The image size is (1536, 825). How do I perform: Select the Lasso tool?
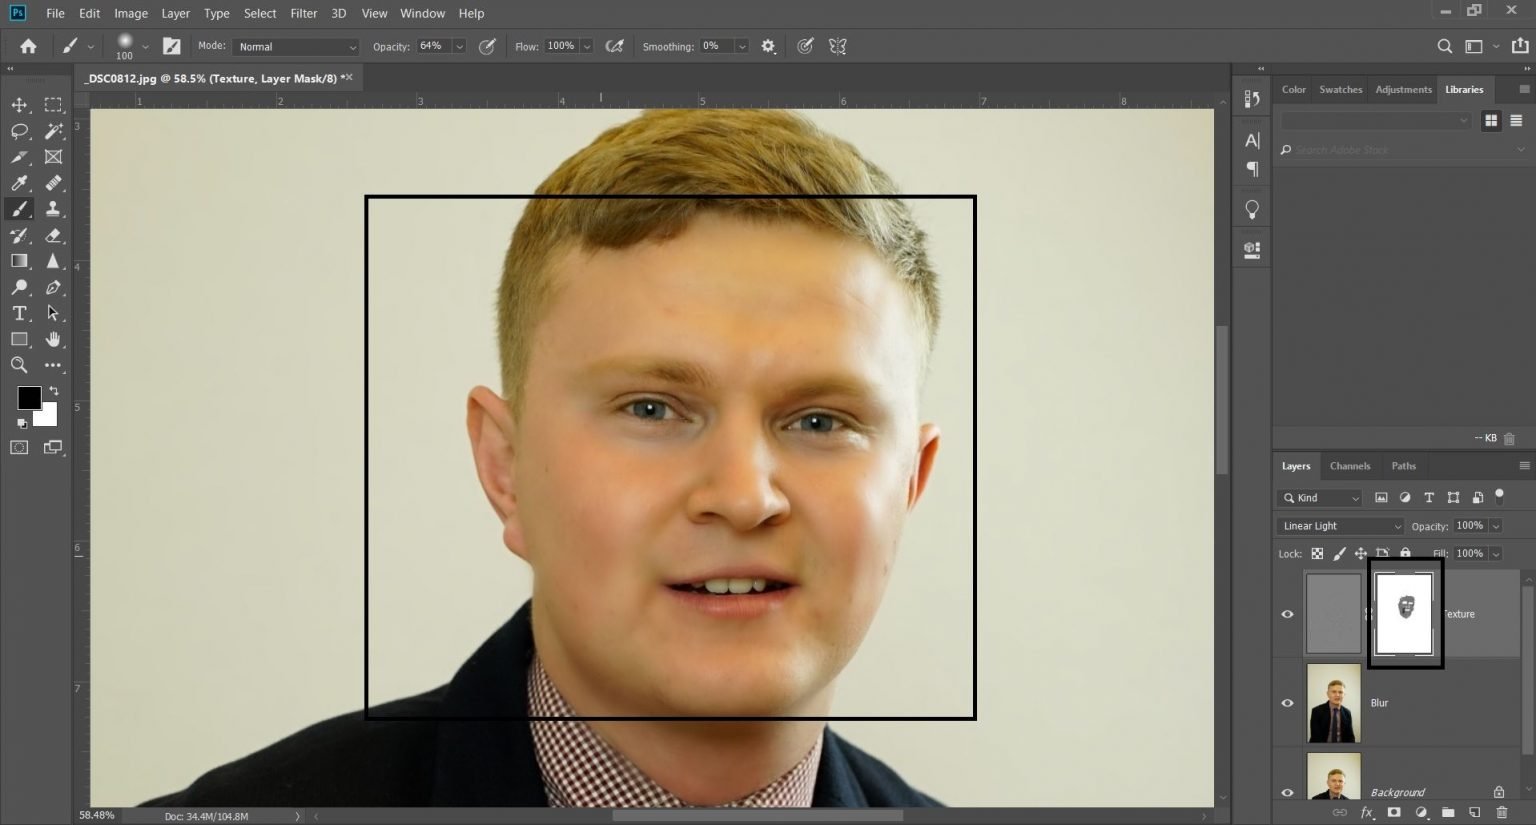pyautogui.click(x=18, y=130)
